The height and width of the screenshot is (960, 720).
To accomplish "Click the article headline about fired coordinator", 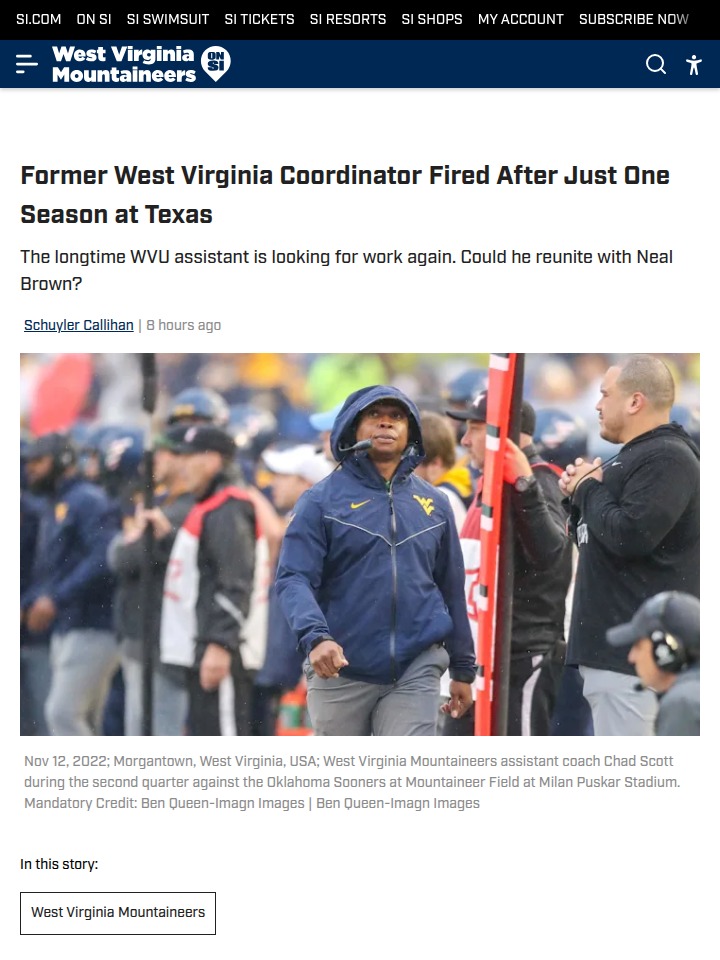I will [x=345, y=195].
